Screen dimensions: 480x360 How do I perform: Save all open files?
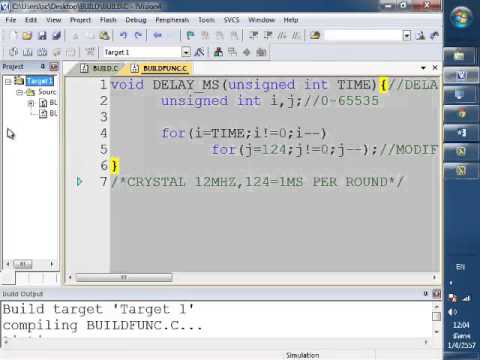(56, 35)
